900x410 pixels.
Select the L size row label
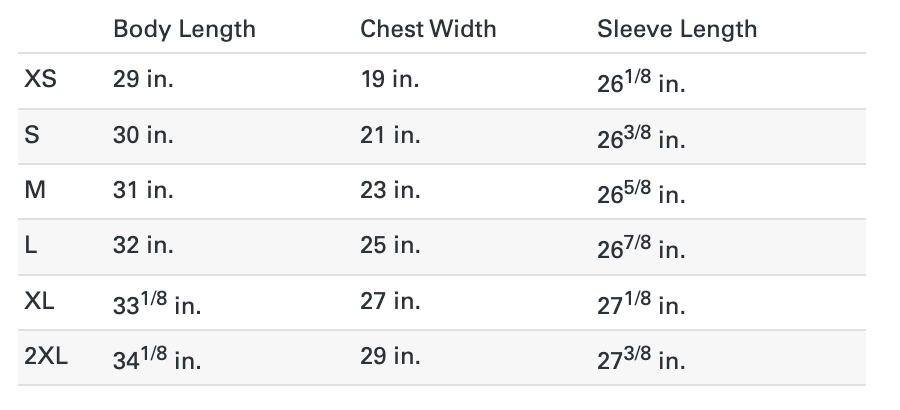(31, 246)
